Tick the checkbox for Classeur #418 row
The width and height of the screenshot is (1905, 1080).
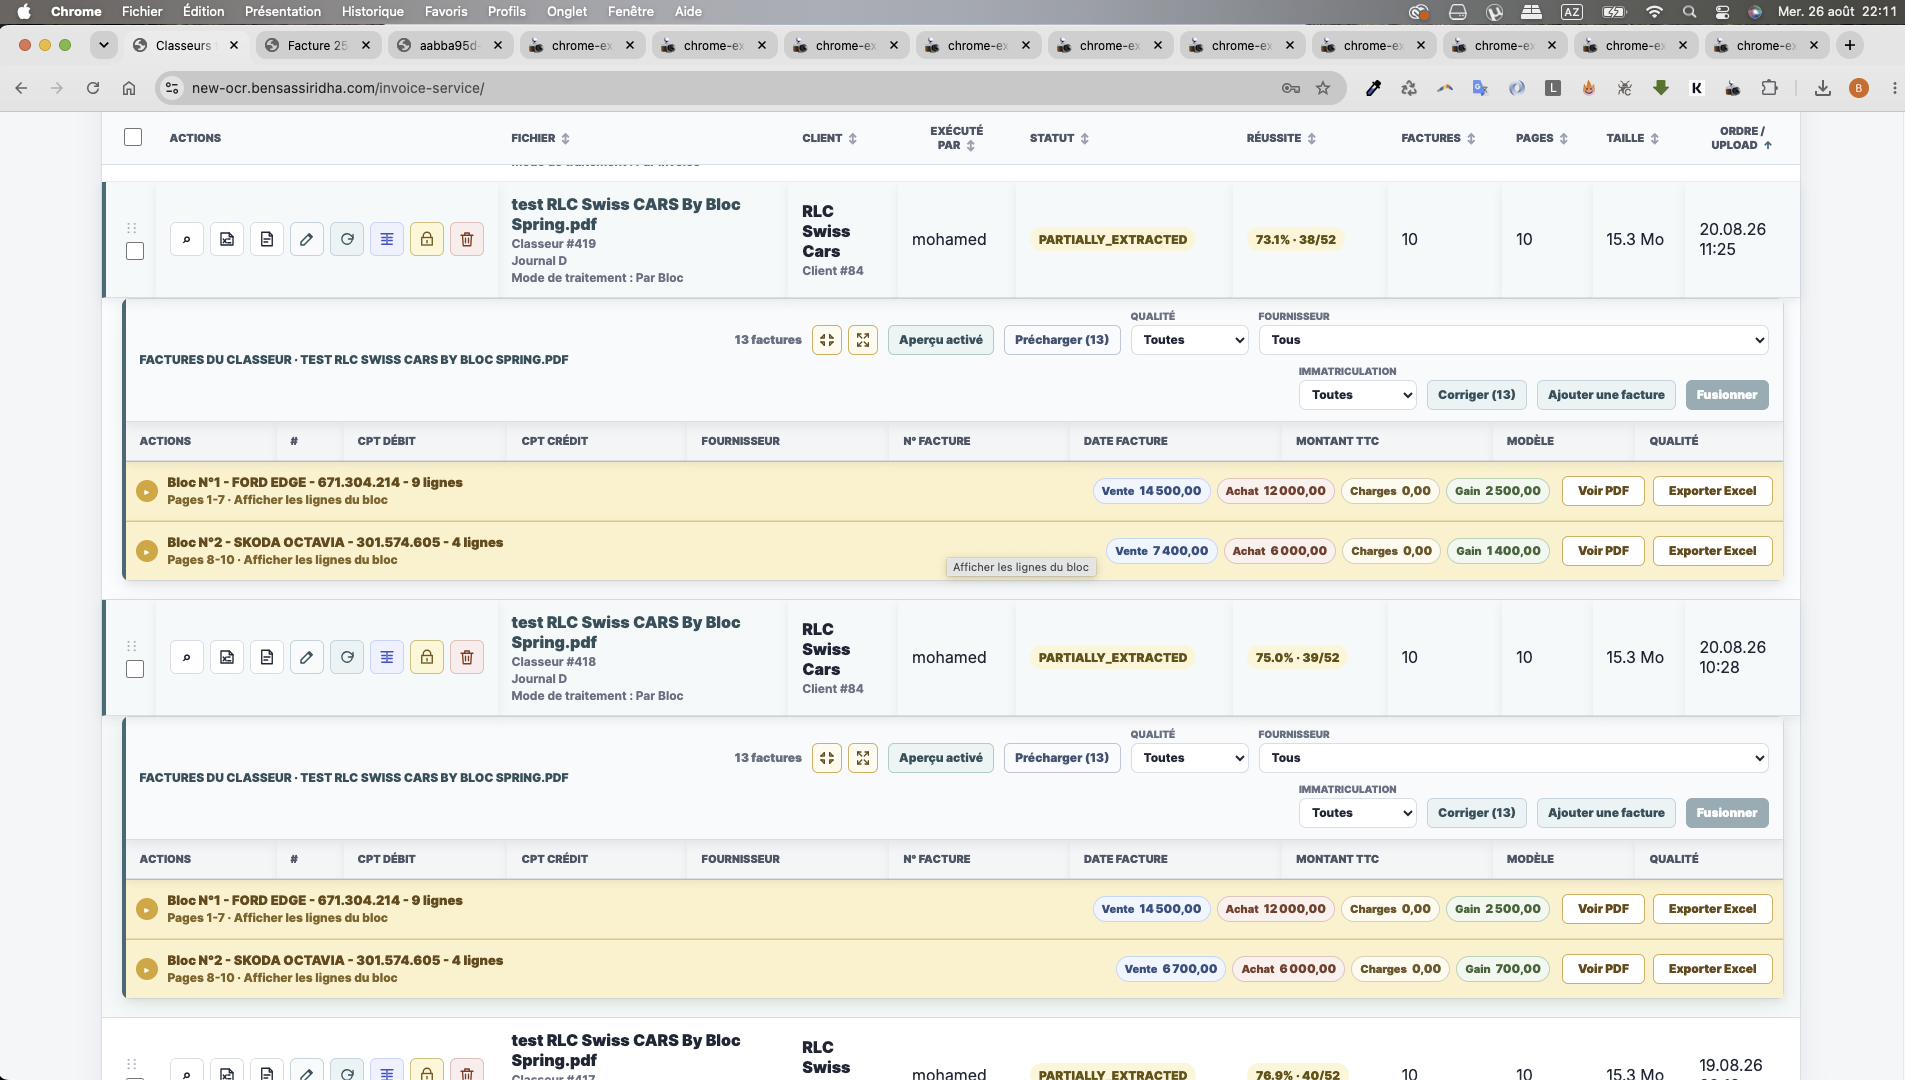(135, 669)
